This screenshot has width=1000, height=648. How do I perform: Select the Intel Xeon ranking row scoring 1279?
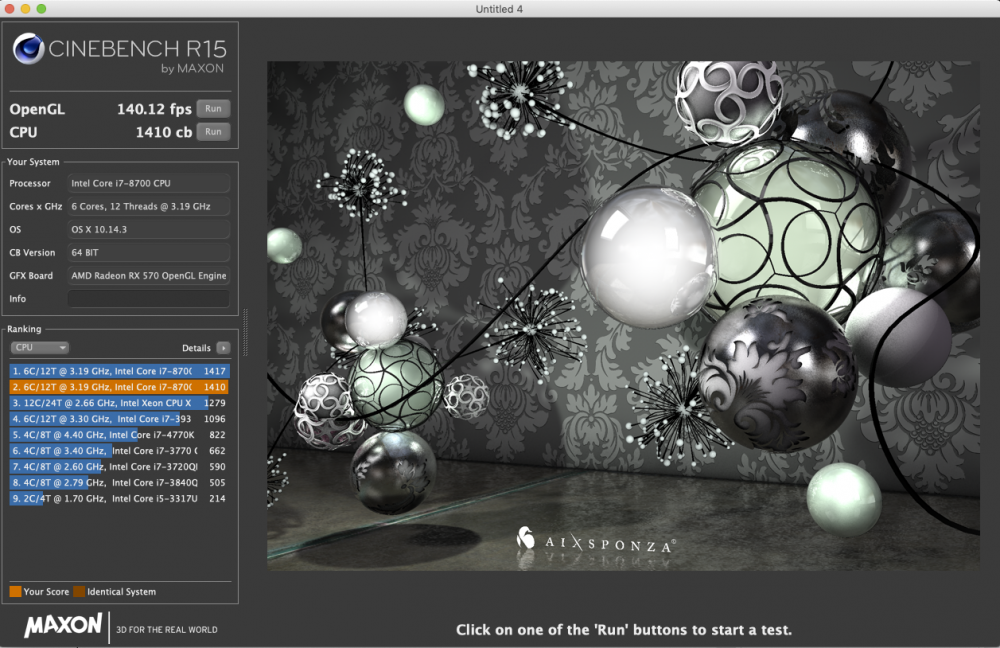119,402
